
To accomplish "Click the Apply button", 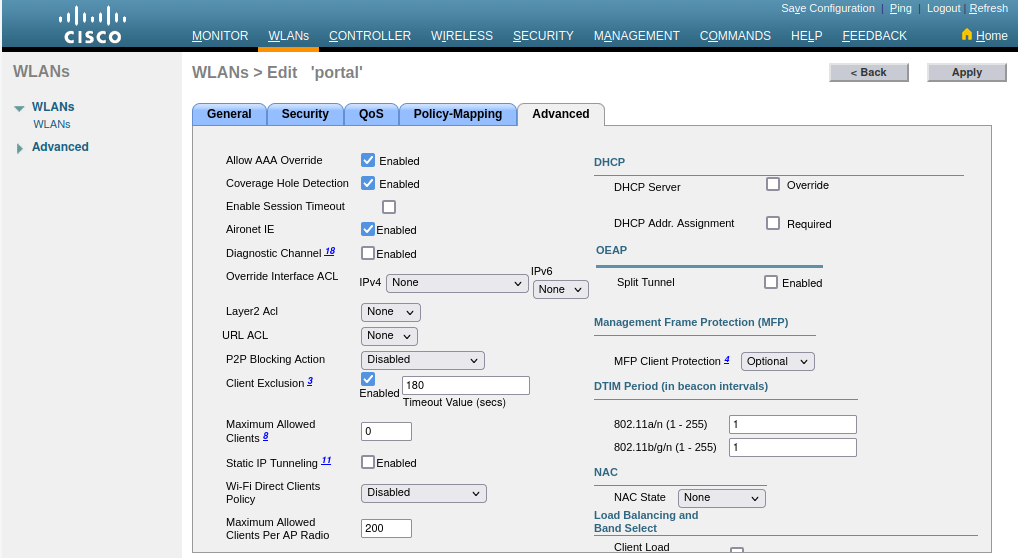I will click(966, 72).
